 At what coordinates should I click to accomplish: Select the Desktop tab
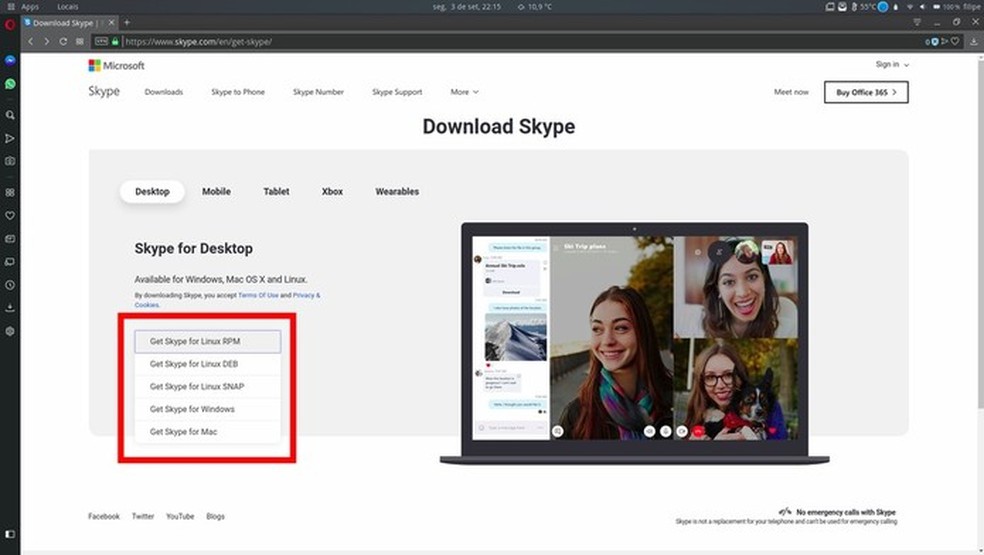coord(152,191)
